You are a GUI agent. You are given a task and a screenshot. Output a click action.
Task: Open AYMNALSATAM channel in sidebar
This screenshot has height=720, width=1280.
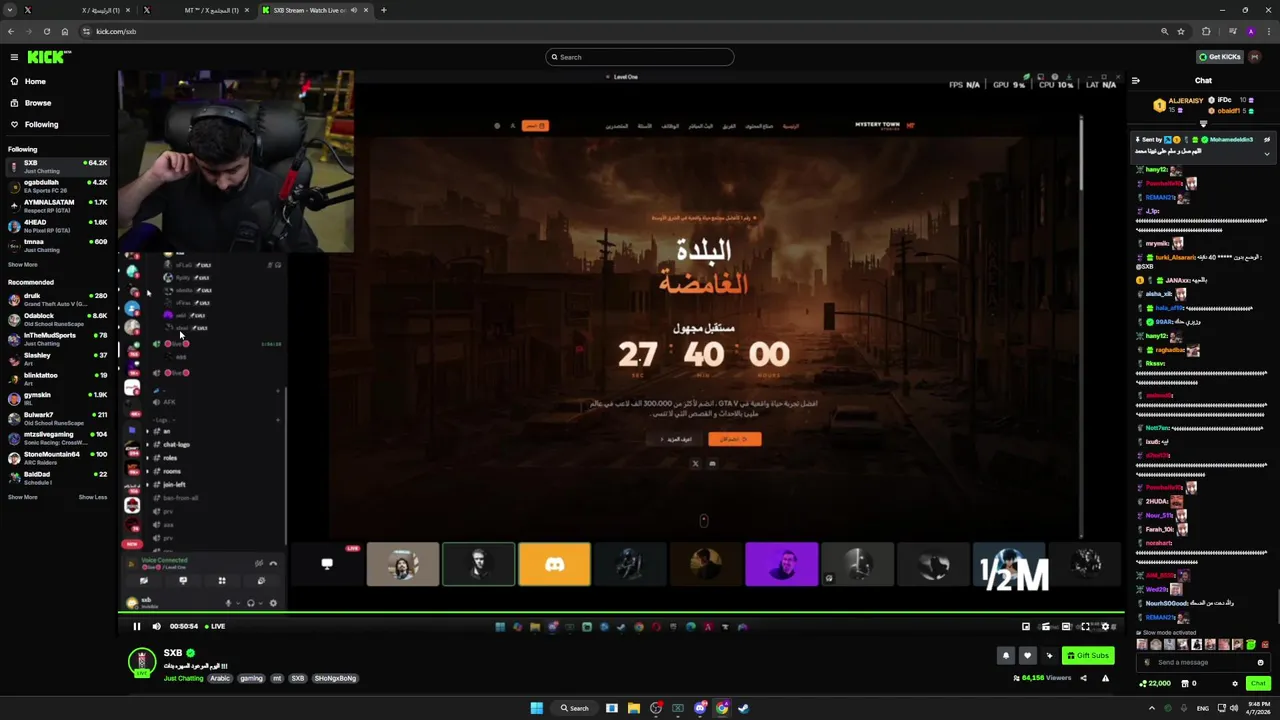[57, 206]
